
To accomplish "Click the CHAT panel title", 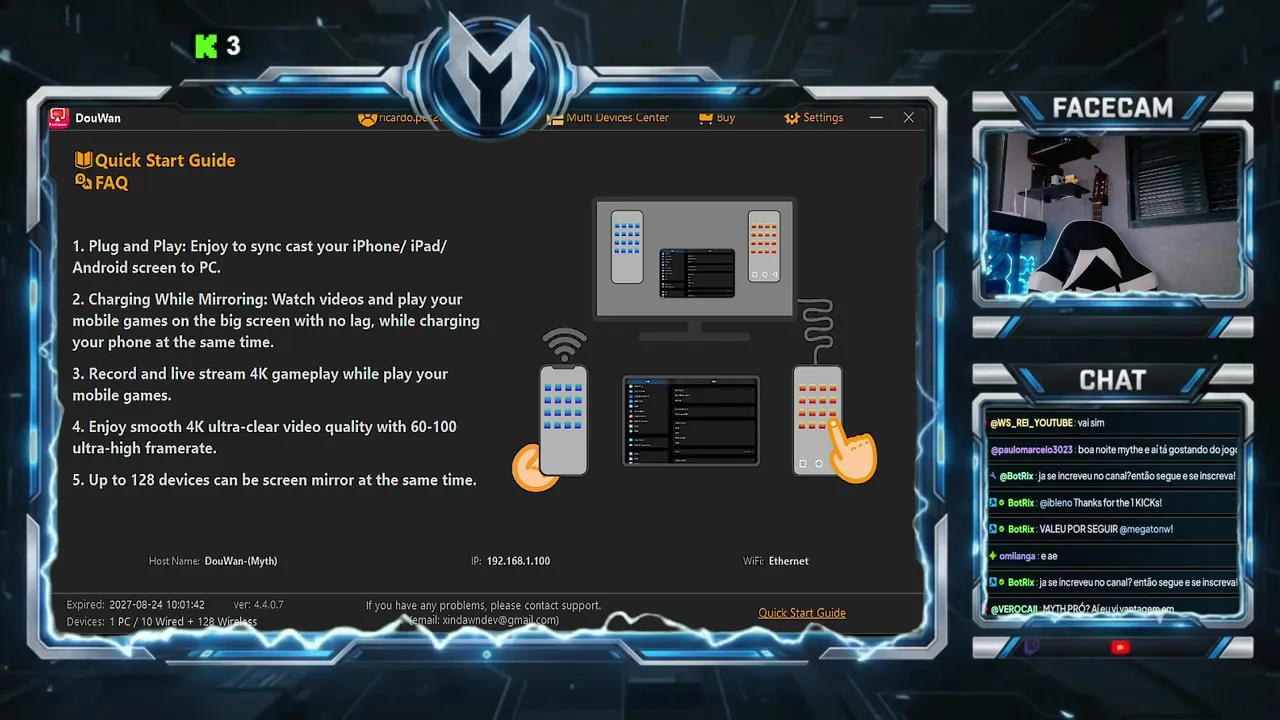I will (1112, 380).
